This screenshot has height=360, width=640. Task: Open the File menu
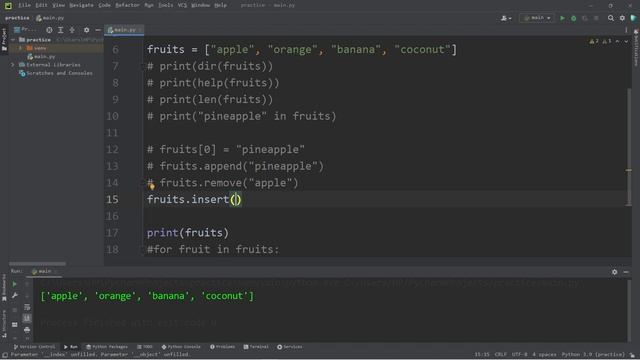click(x=24, y=5)
